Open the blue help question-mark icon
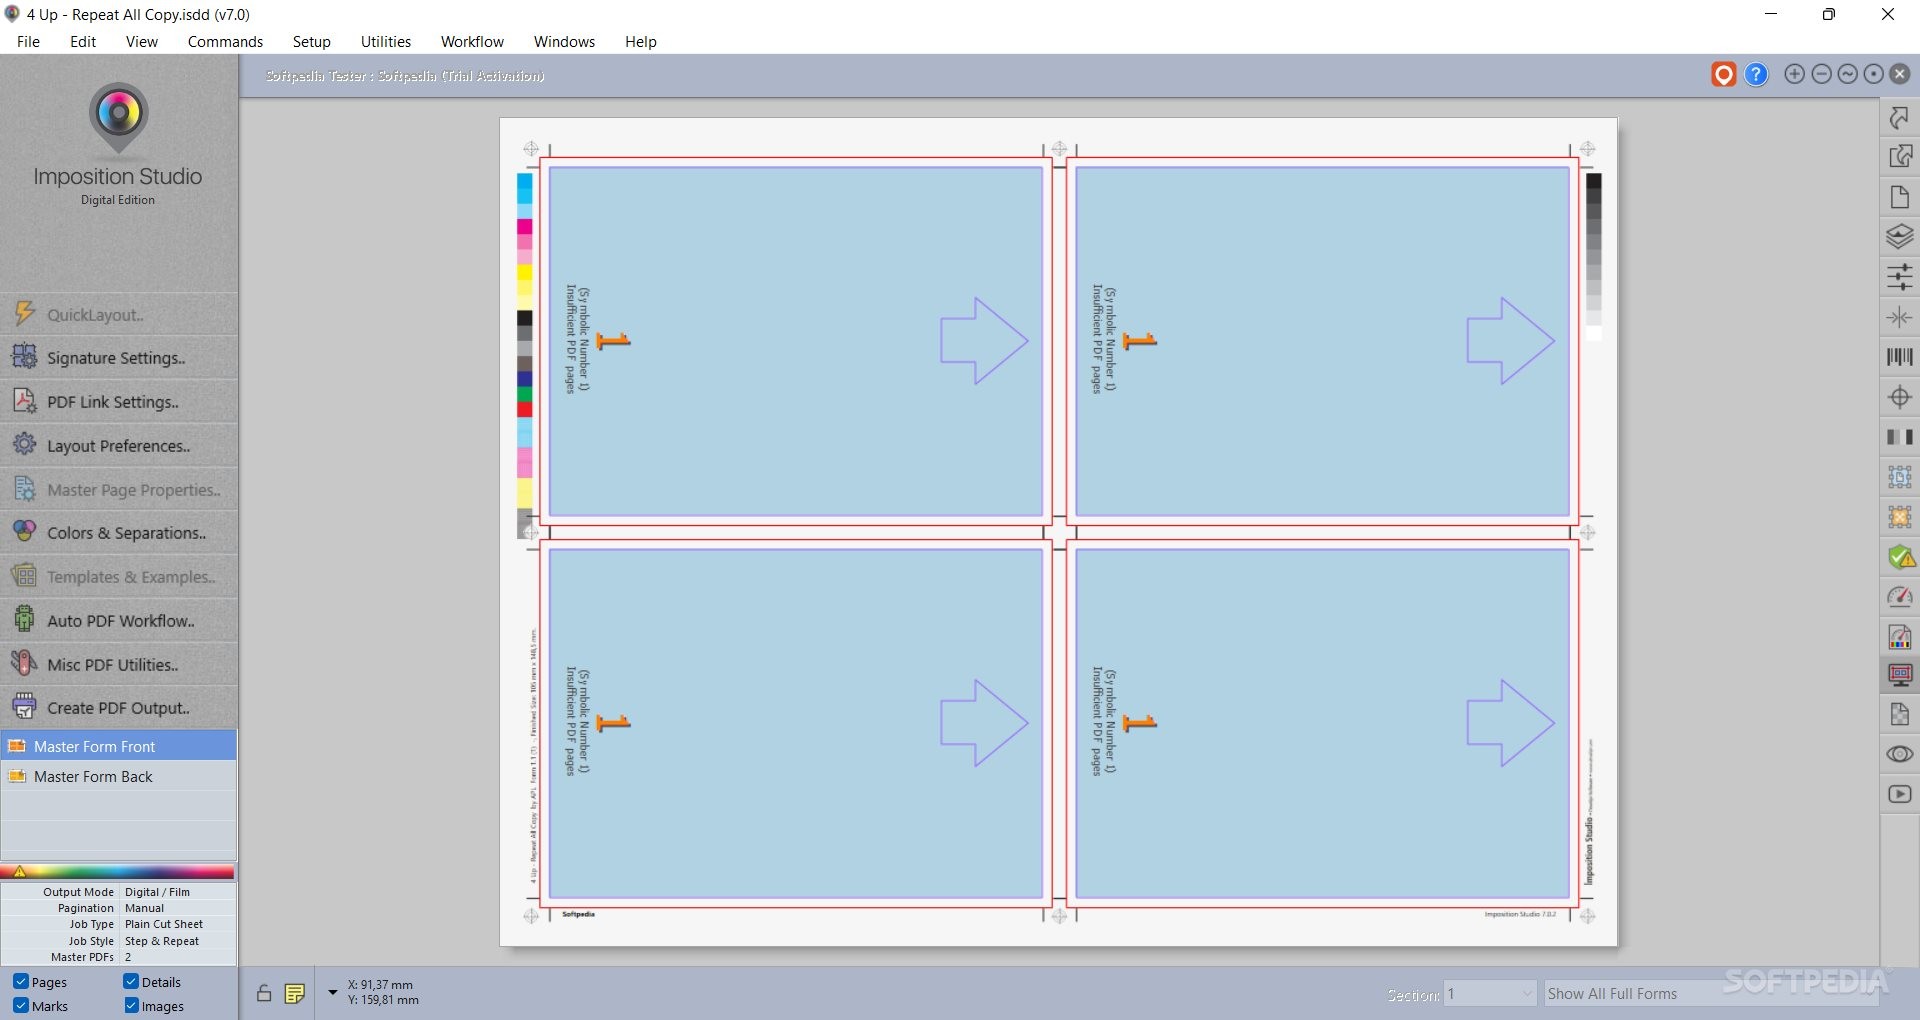Viewport: 1920px width, 1020px height. pyautogui.click(x=1756, y=75)
